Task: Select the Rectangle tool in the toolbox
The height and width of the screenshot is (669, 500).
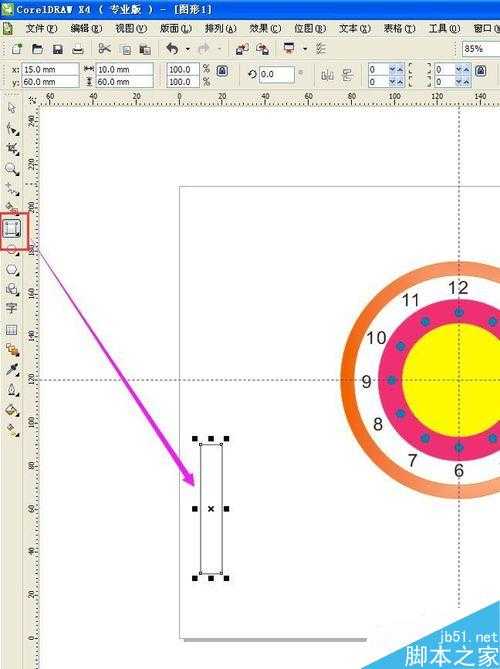Action: pos(12,229)
